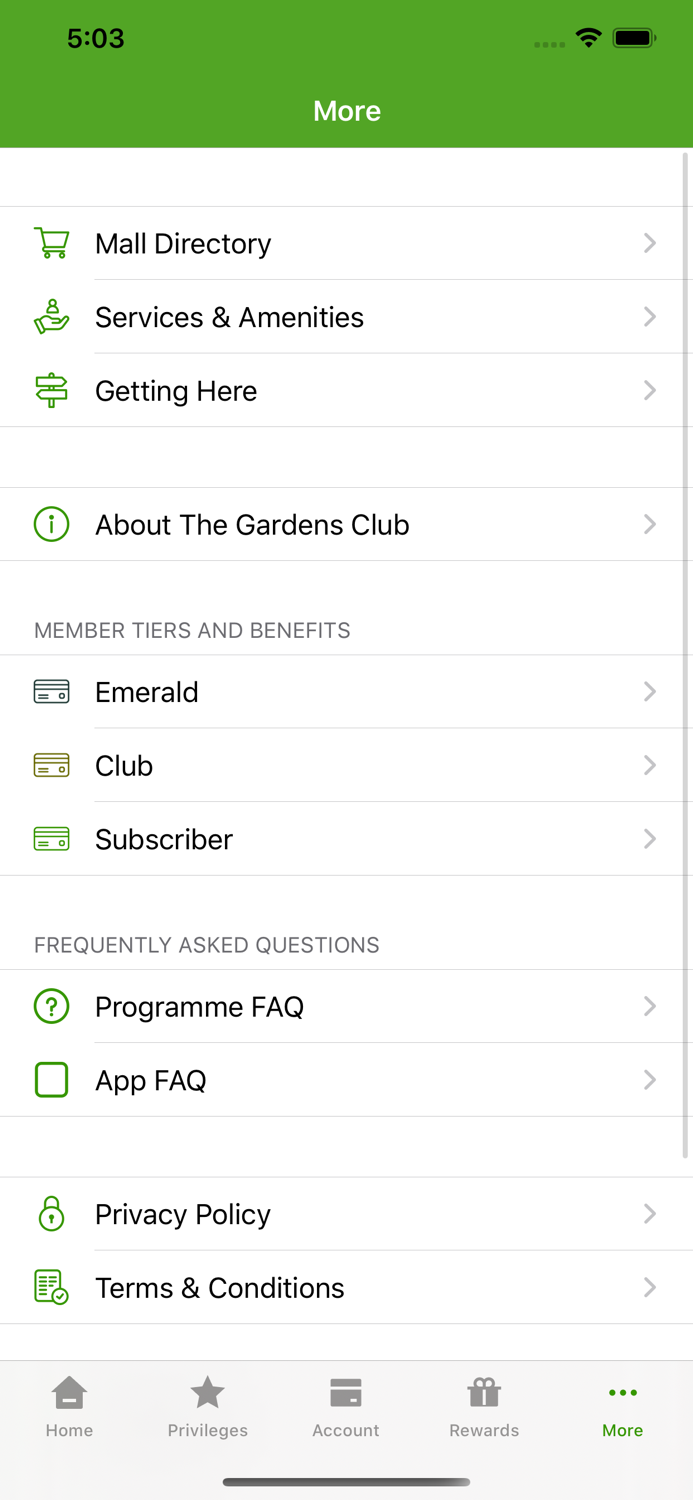Switch to the Home tab
Image resolution: width=693 pixels, height=1500 pixels.
[x=69, y=1404]
